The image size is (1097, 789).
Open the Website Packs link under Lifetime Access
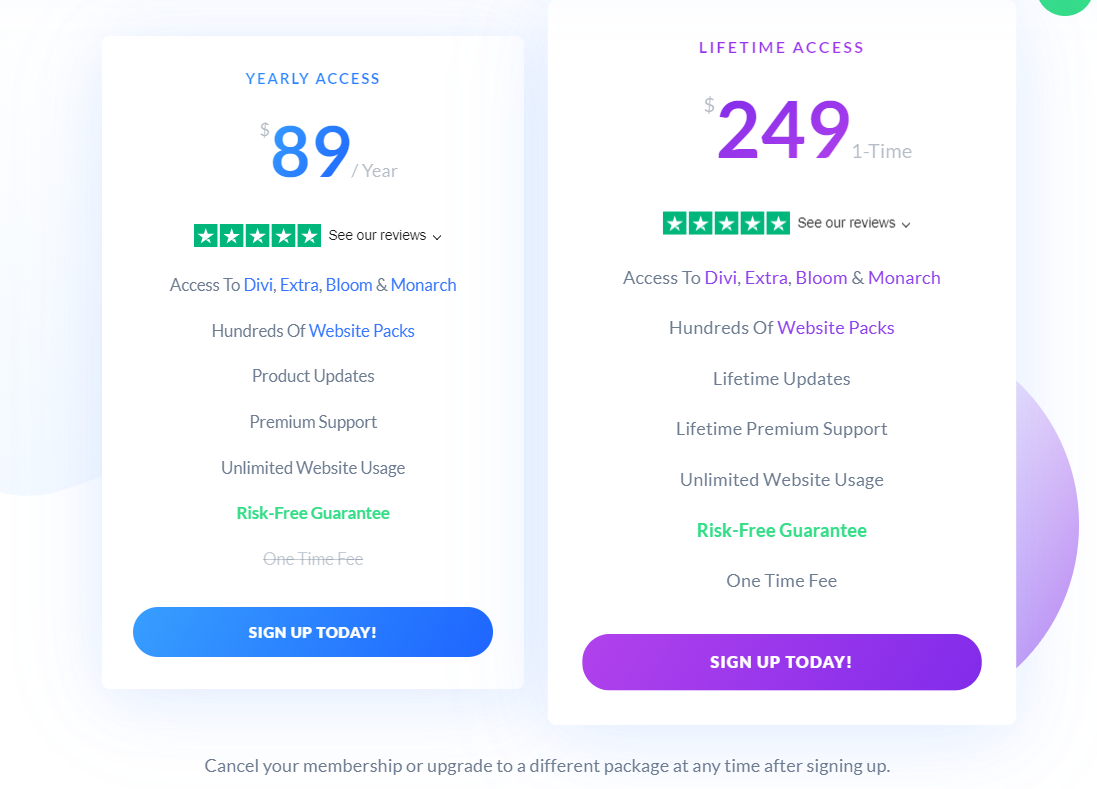pos(835,327)
